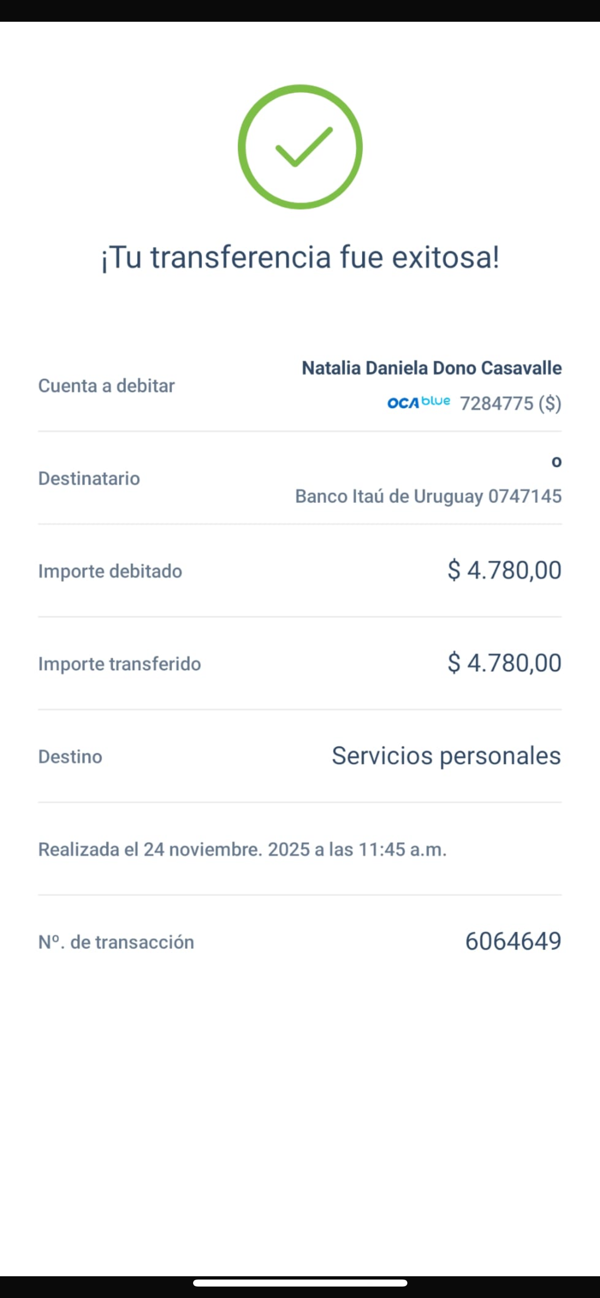Image resolution: width=600 pixels, height=1298 pixels.
Task: Select the "Nº. de transacción" label
Action: (x=116, y=942)
